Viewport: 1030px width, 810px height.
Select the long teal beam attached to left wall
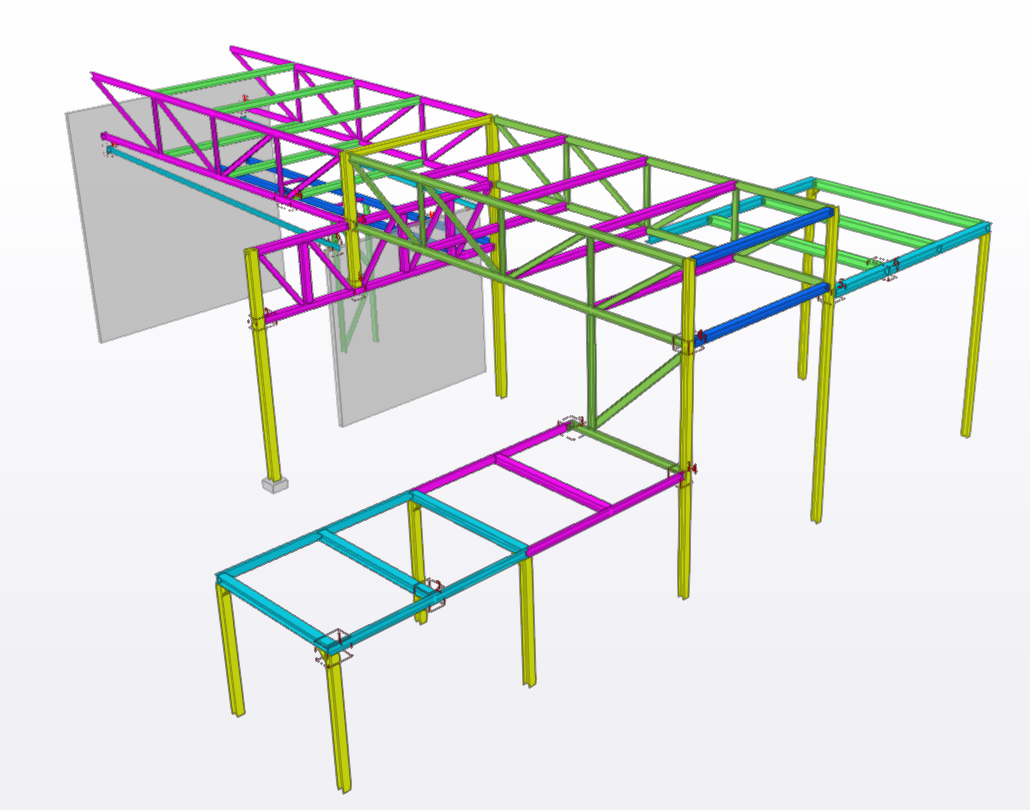click(223, 199)
